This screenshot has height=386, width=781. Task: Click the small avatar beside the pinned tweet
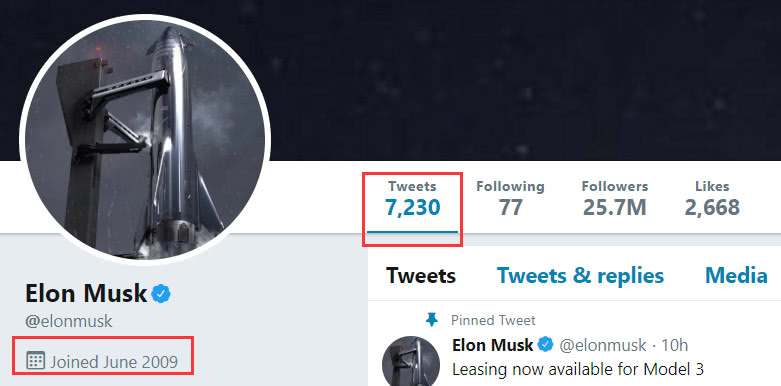tap(411, 361)
